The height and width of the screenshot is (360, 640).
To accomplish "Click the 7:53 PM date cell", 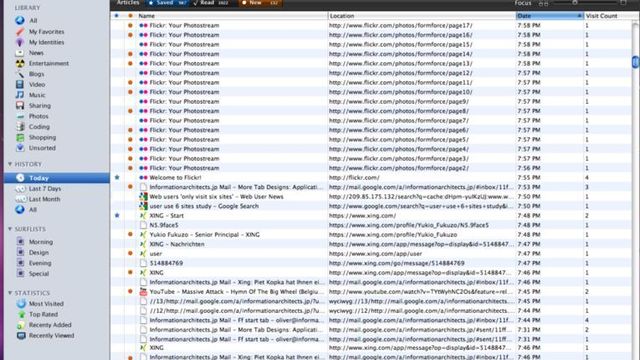I will tap(529, 187).
